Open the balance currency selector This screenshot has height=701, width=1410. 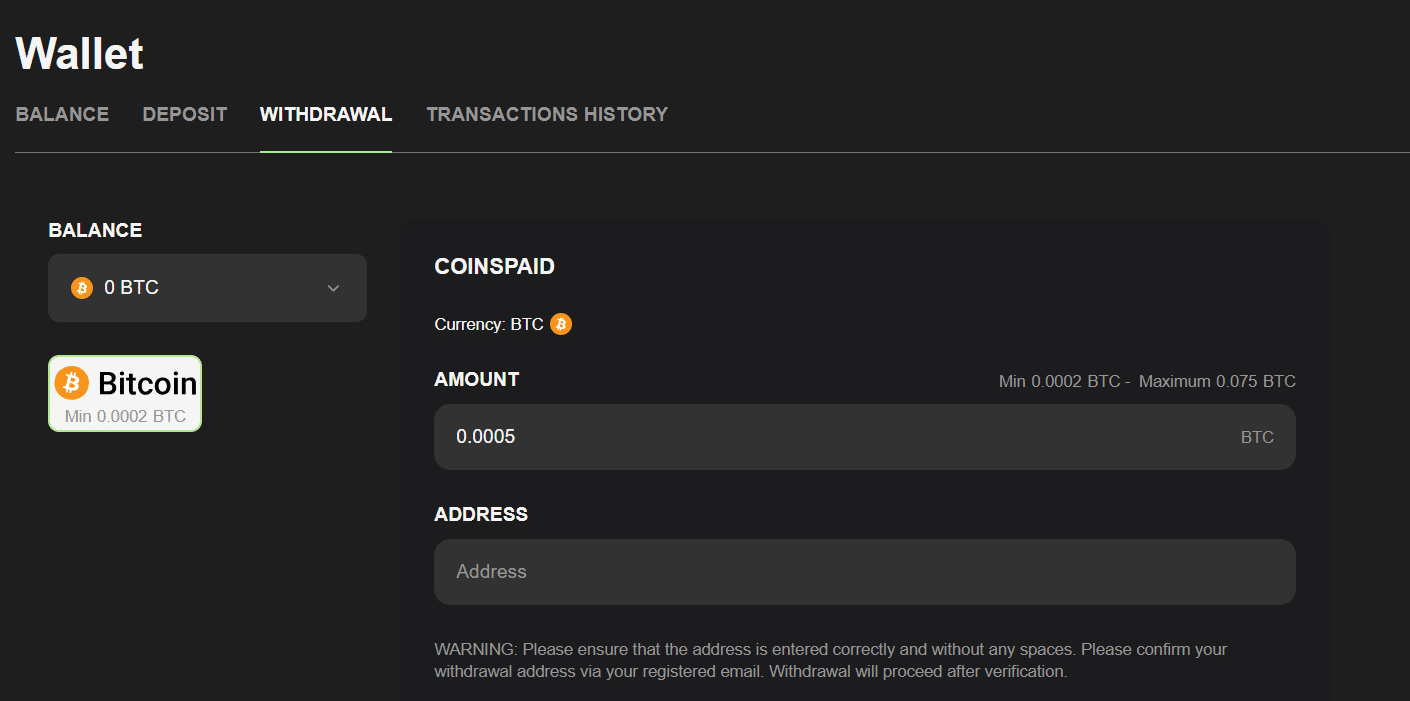[x=207, y=287]
